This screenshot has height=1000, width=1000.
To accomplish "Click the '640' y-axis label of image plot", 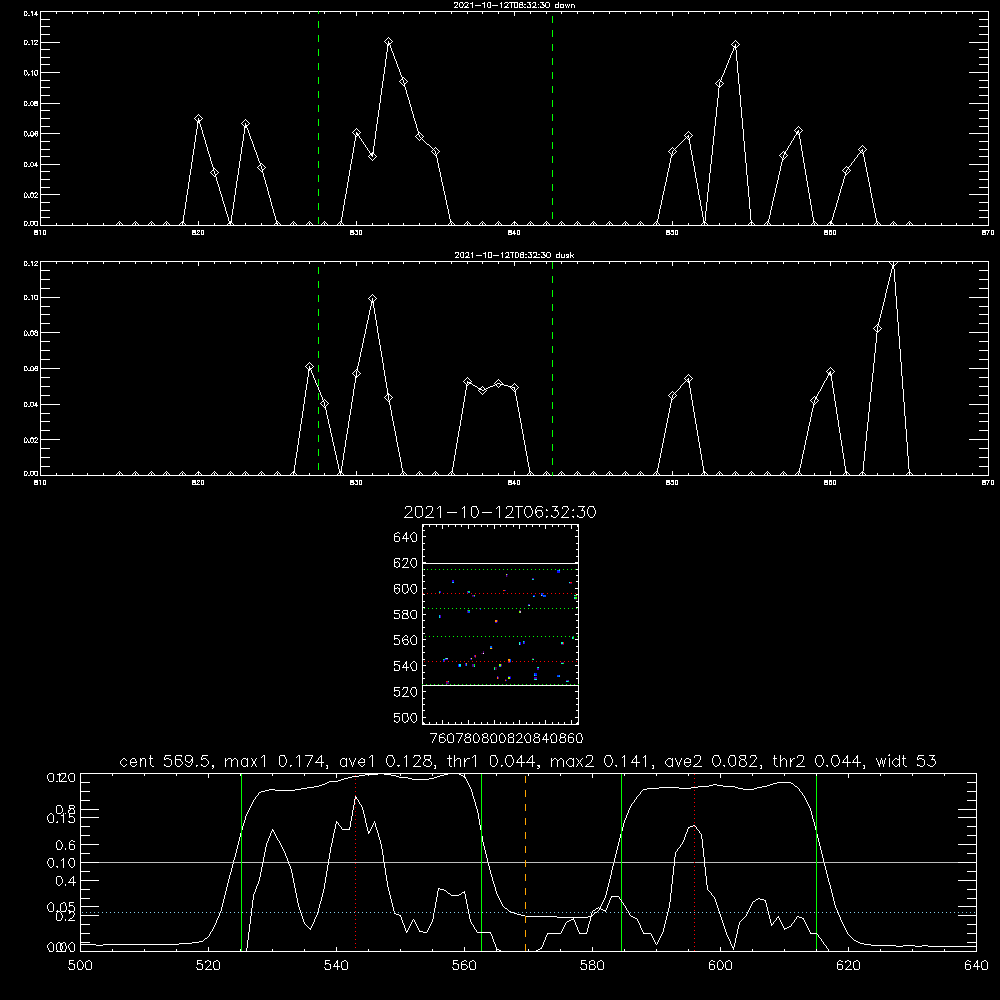I will pyautogui.click(x=406, y=538).
